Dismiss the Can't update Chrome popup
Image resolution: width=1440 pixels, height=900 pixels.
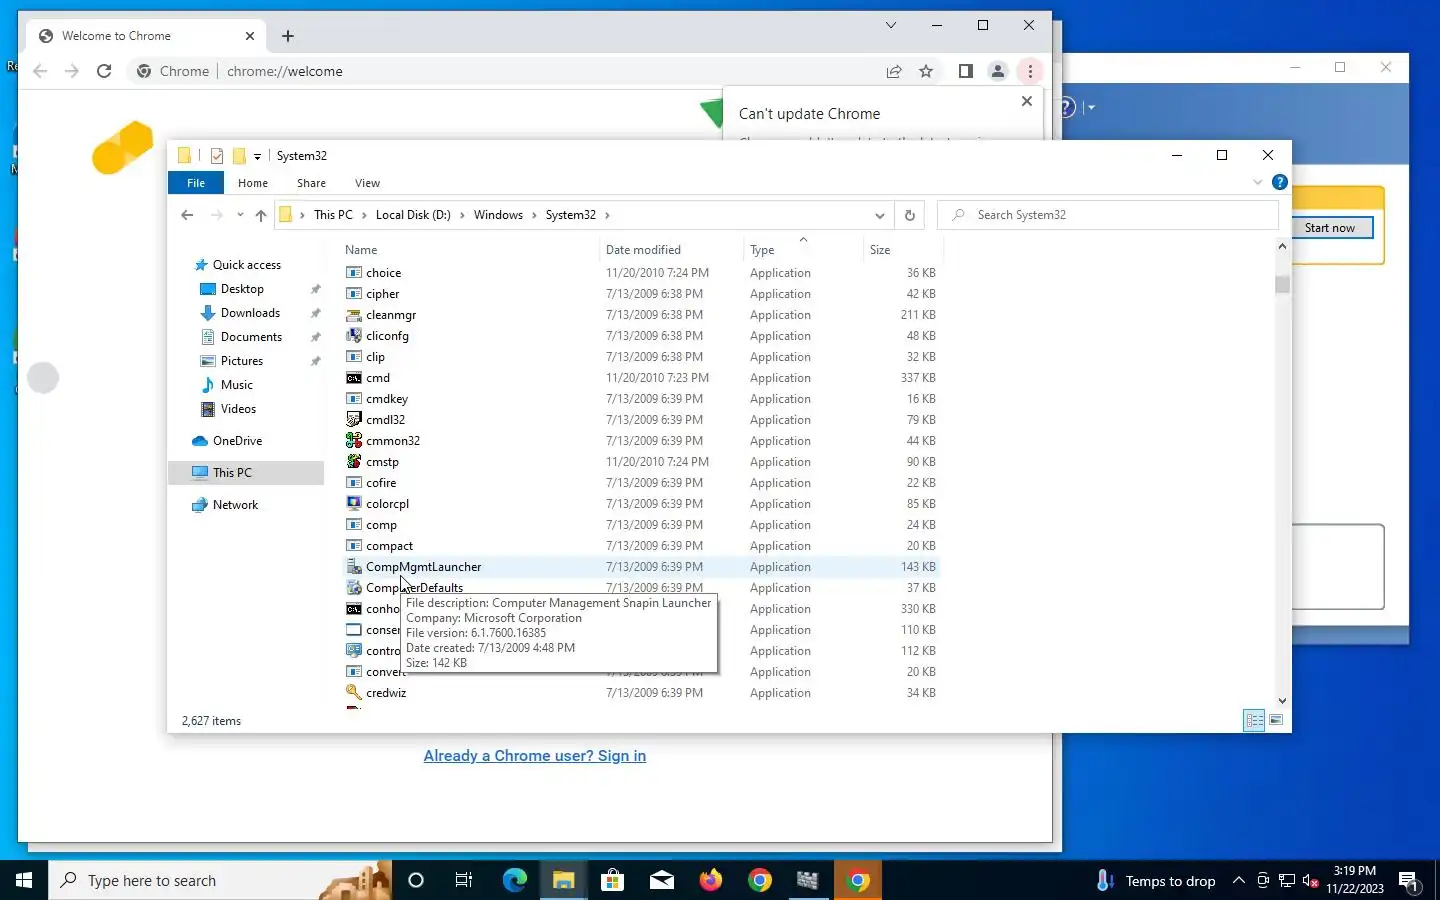[1026, 101]
